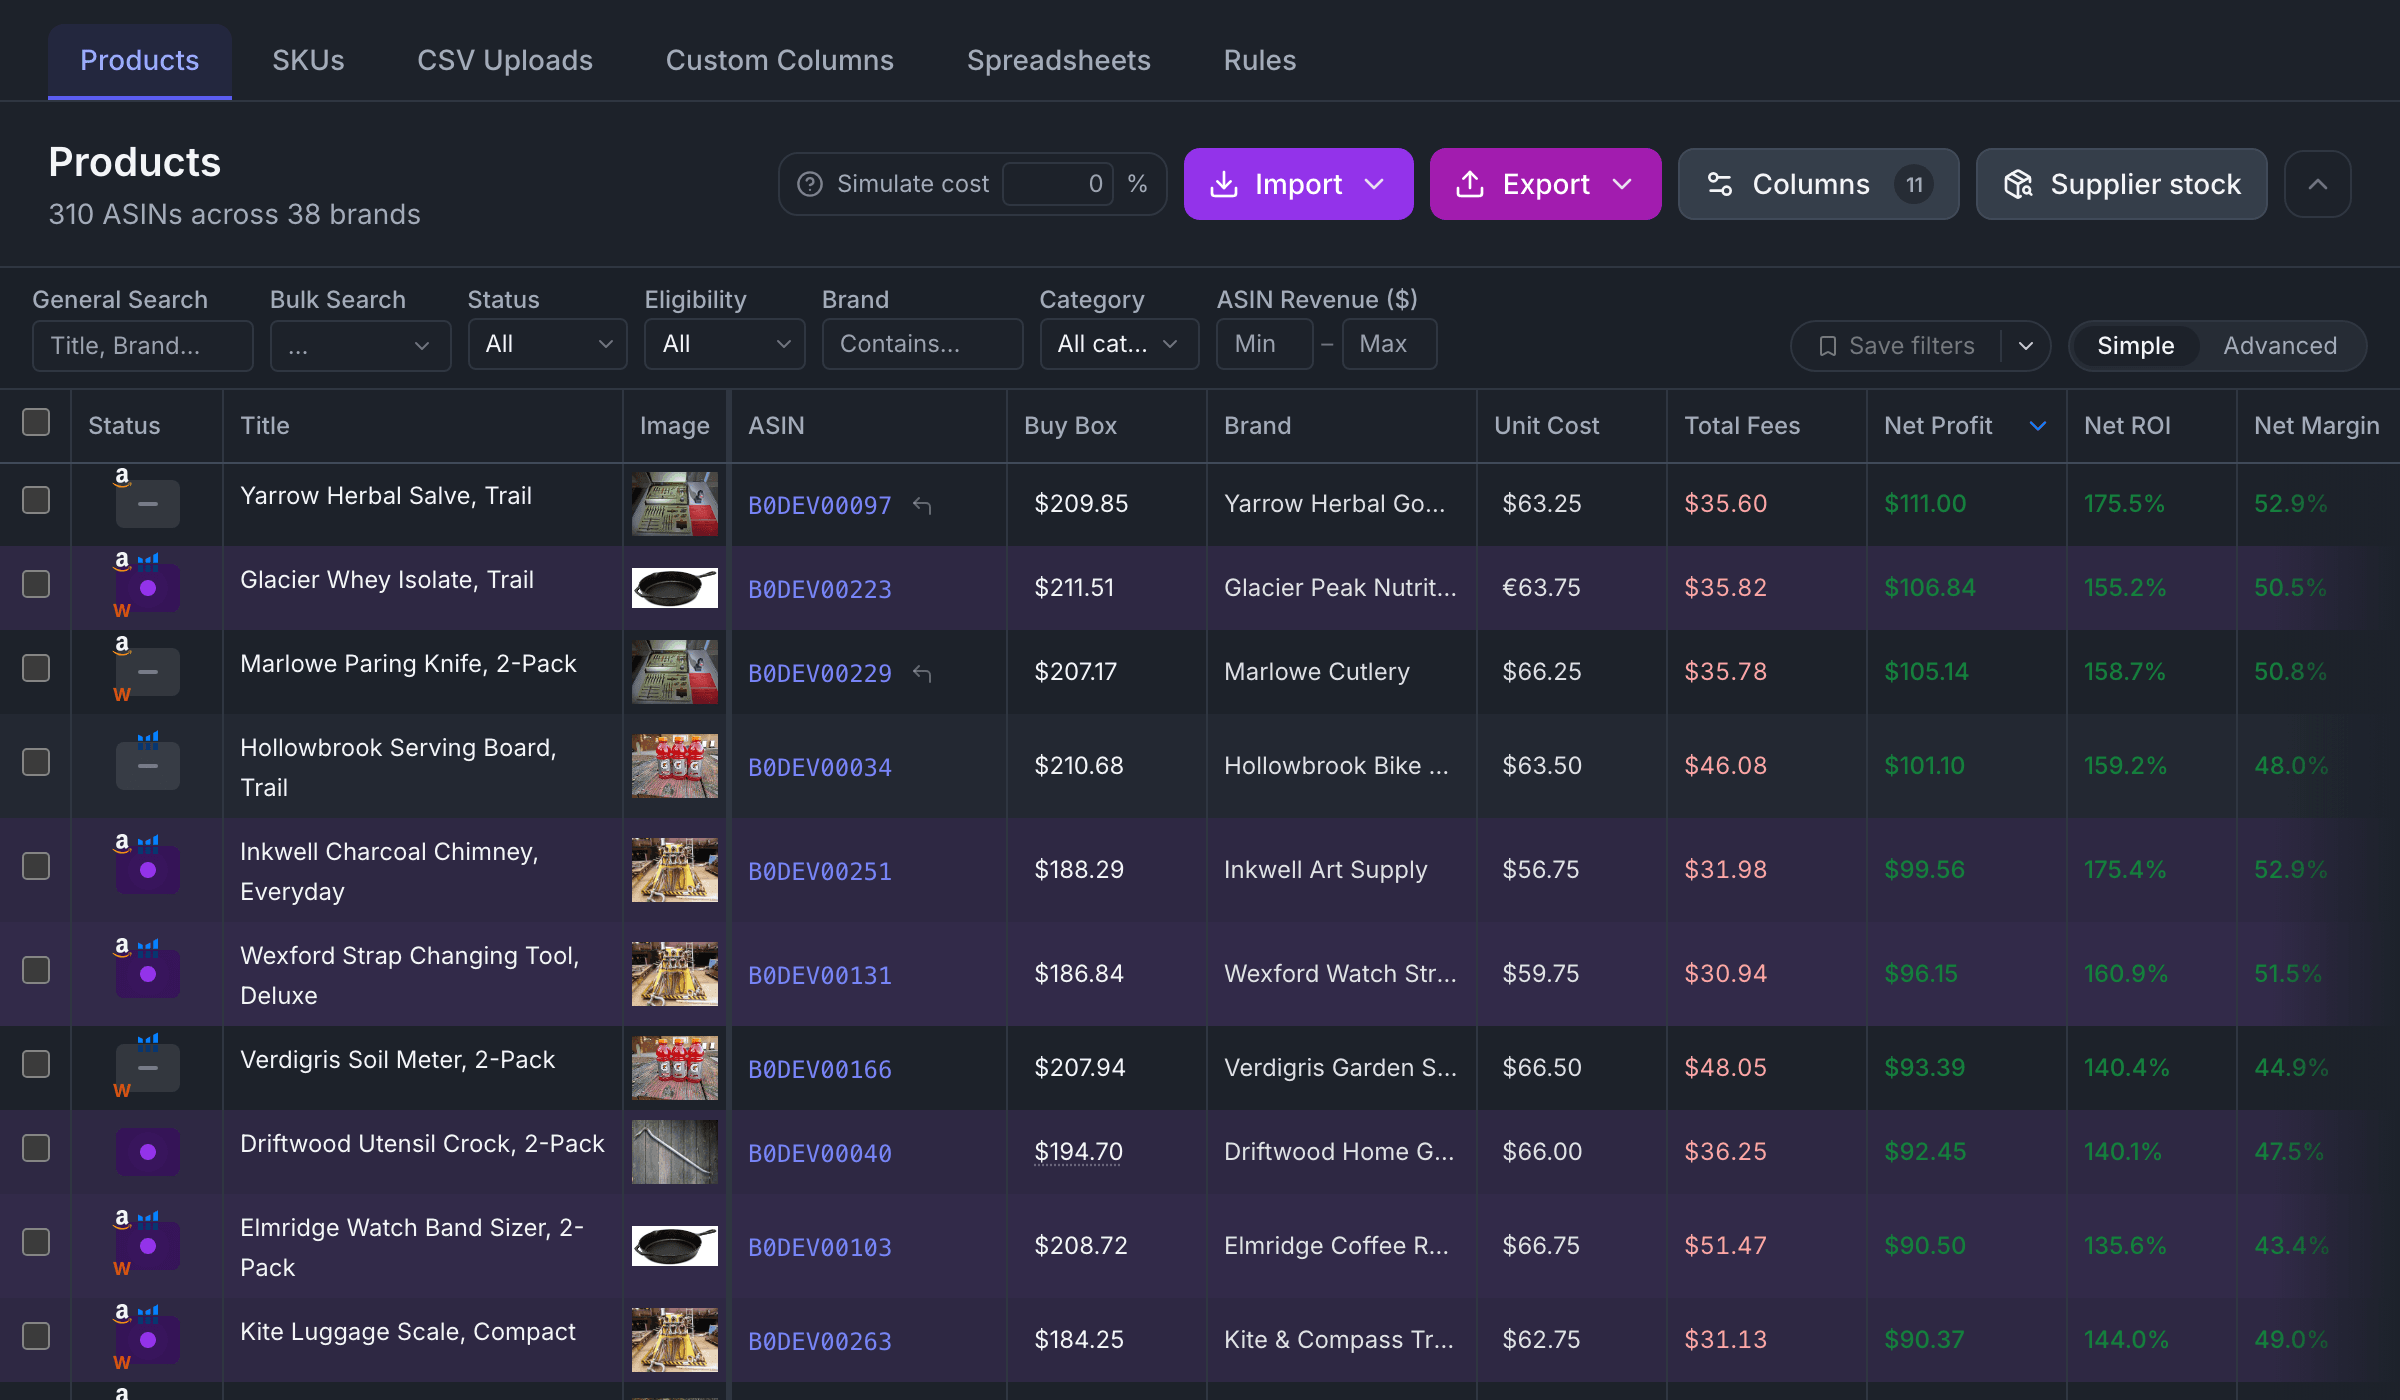Image resolution: width=2400 pixels, height=1400 pixels.
Task: Click the Simulate cost help icon
Action: point(810,184)
